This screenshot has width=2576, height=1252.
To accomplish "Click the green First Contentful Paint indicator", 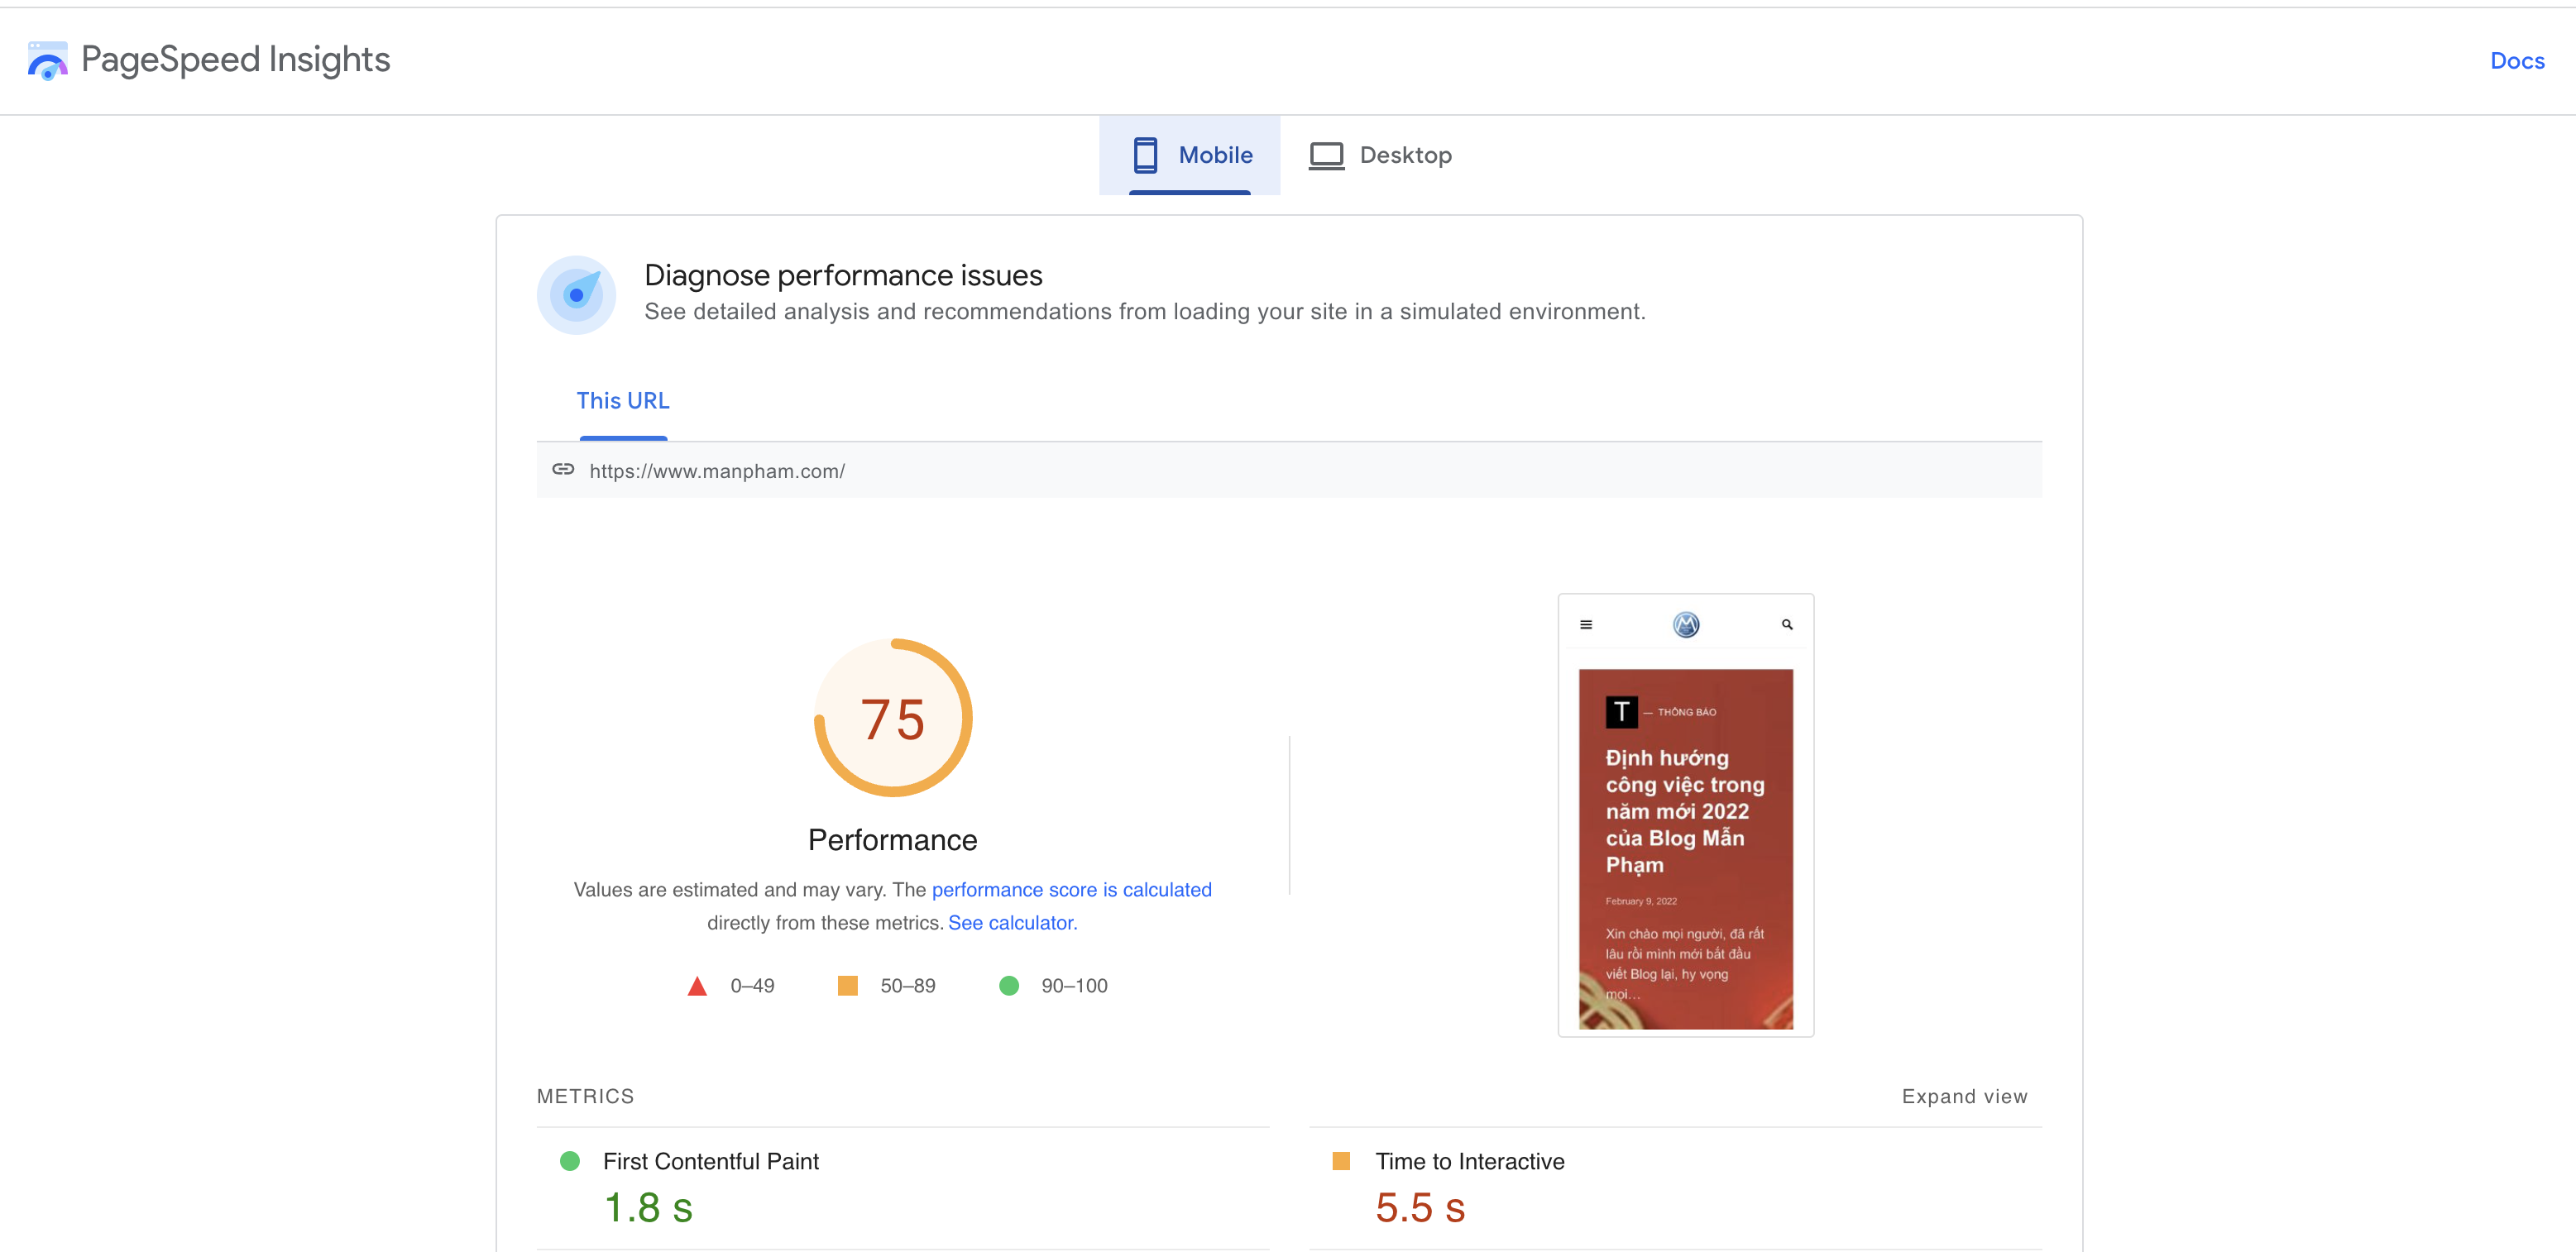I will pos(570,1161).
